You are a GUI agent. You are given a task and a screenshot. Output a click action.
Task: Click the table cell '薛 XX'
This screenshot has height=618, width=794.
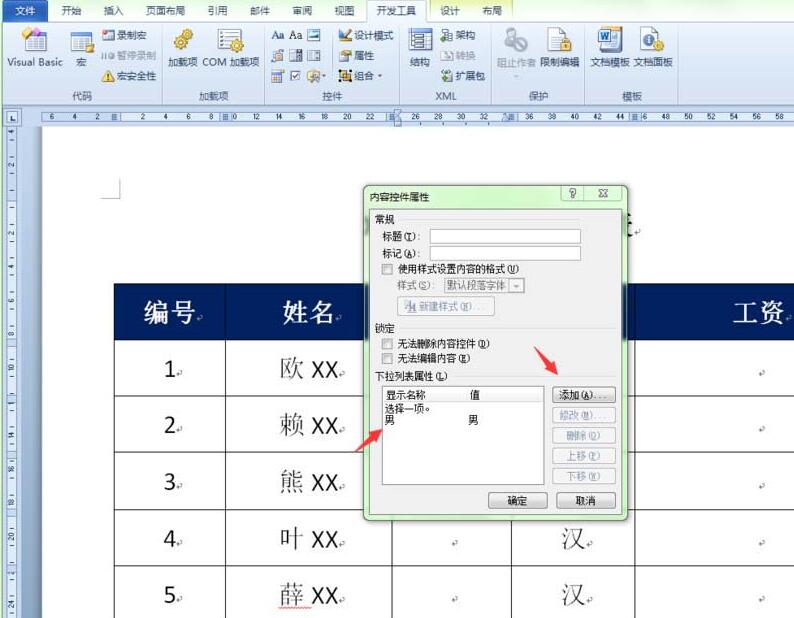(309, 594)
